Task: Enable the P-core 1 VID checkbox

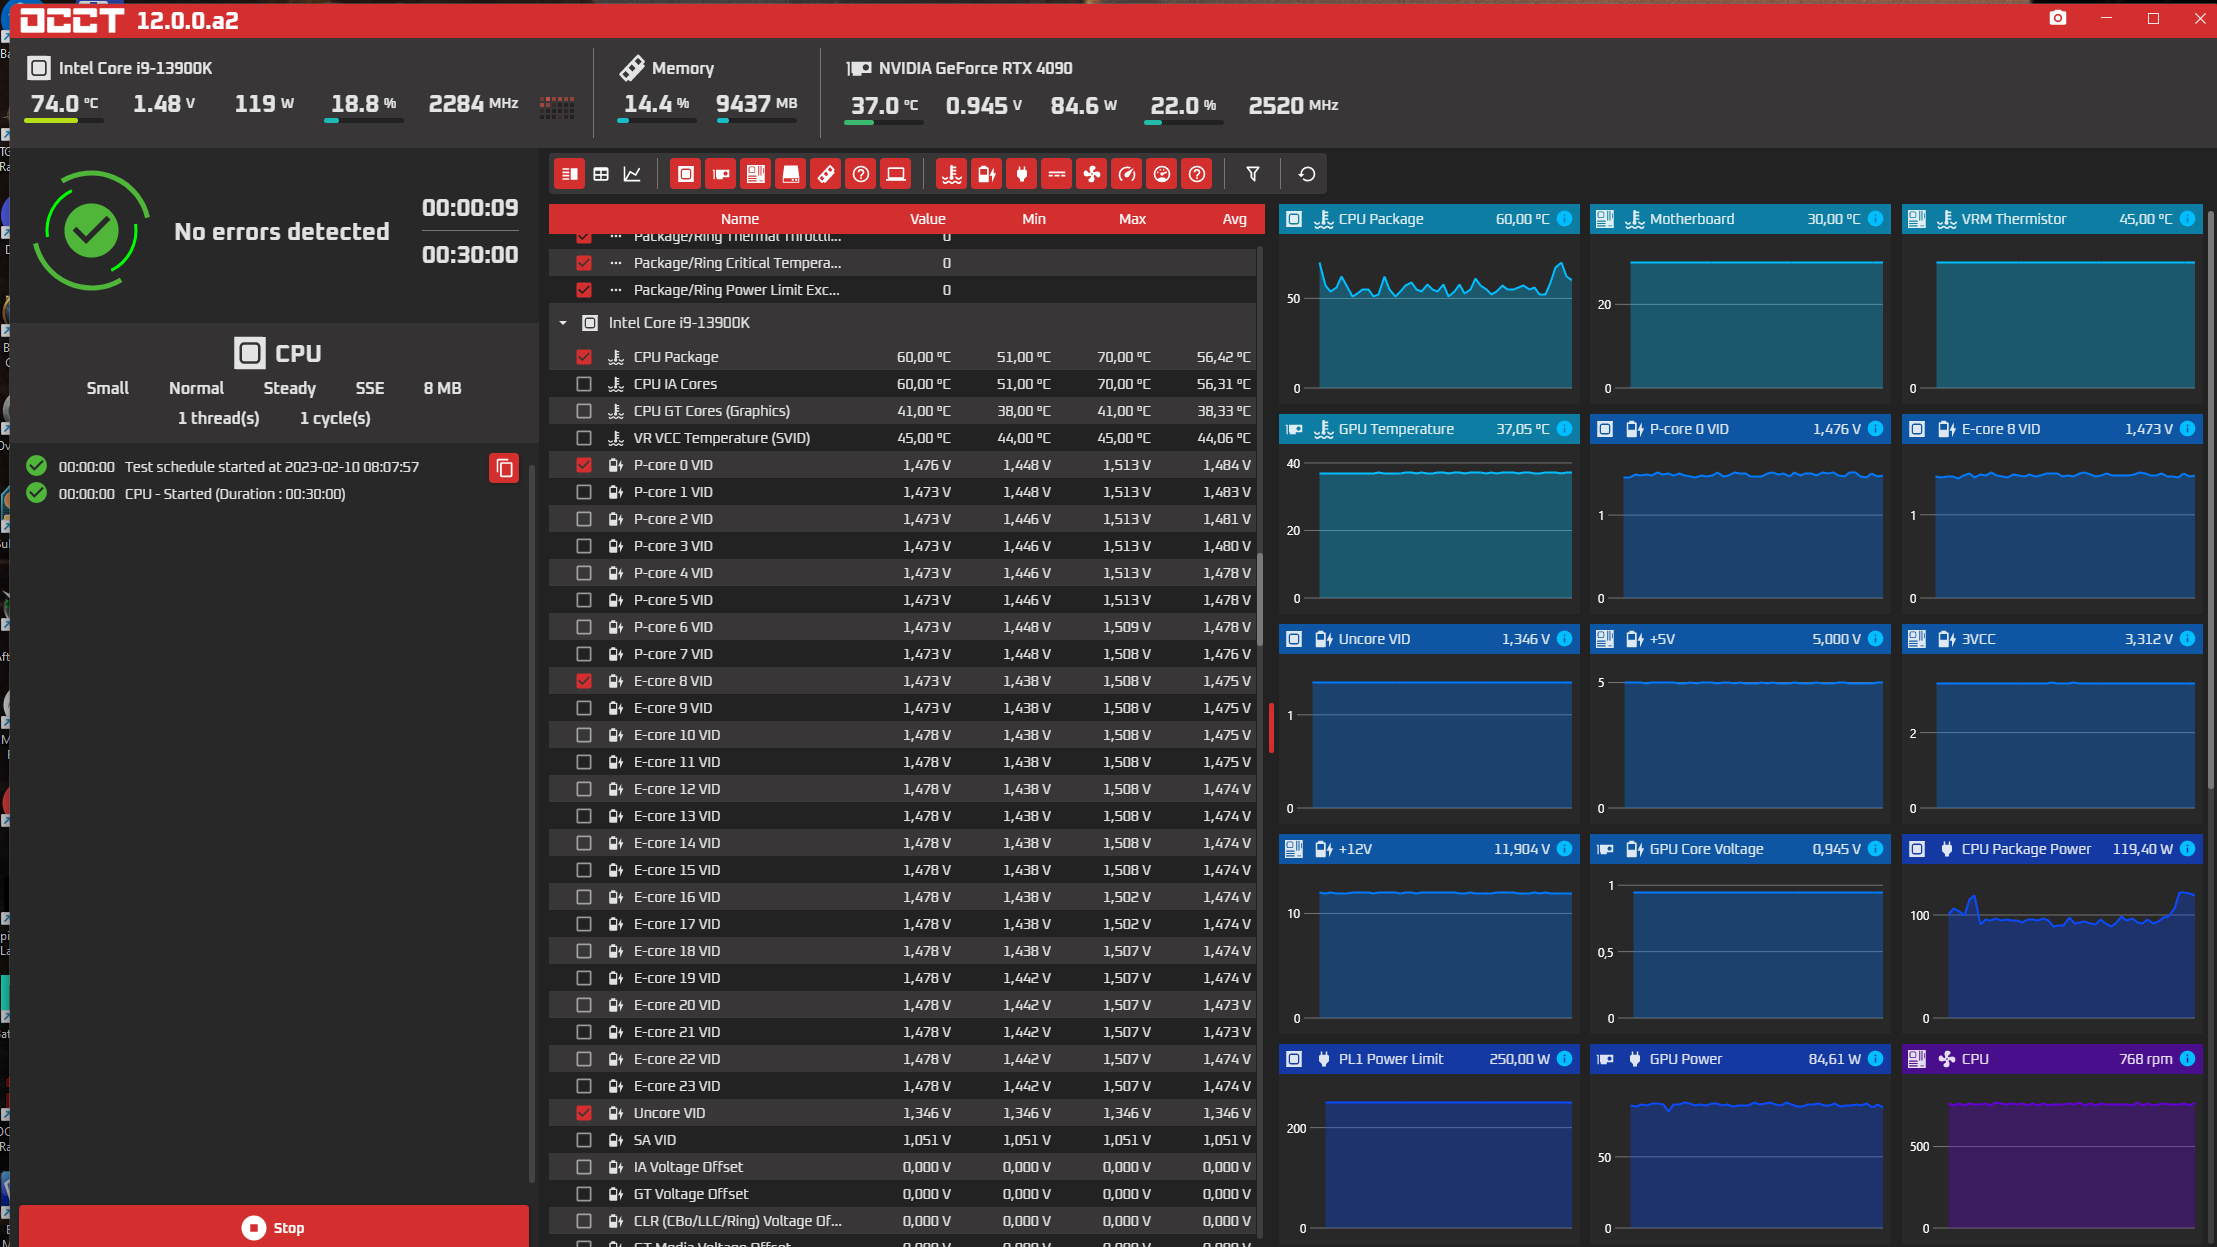Action: click(x=584, y=492)
